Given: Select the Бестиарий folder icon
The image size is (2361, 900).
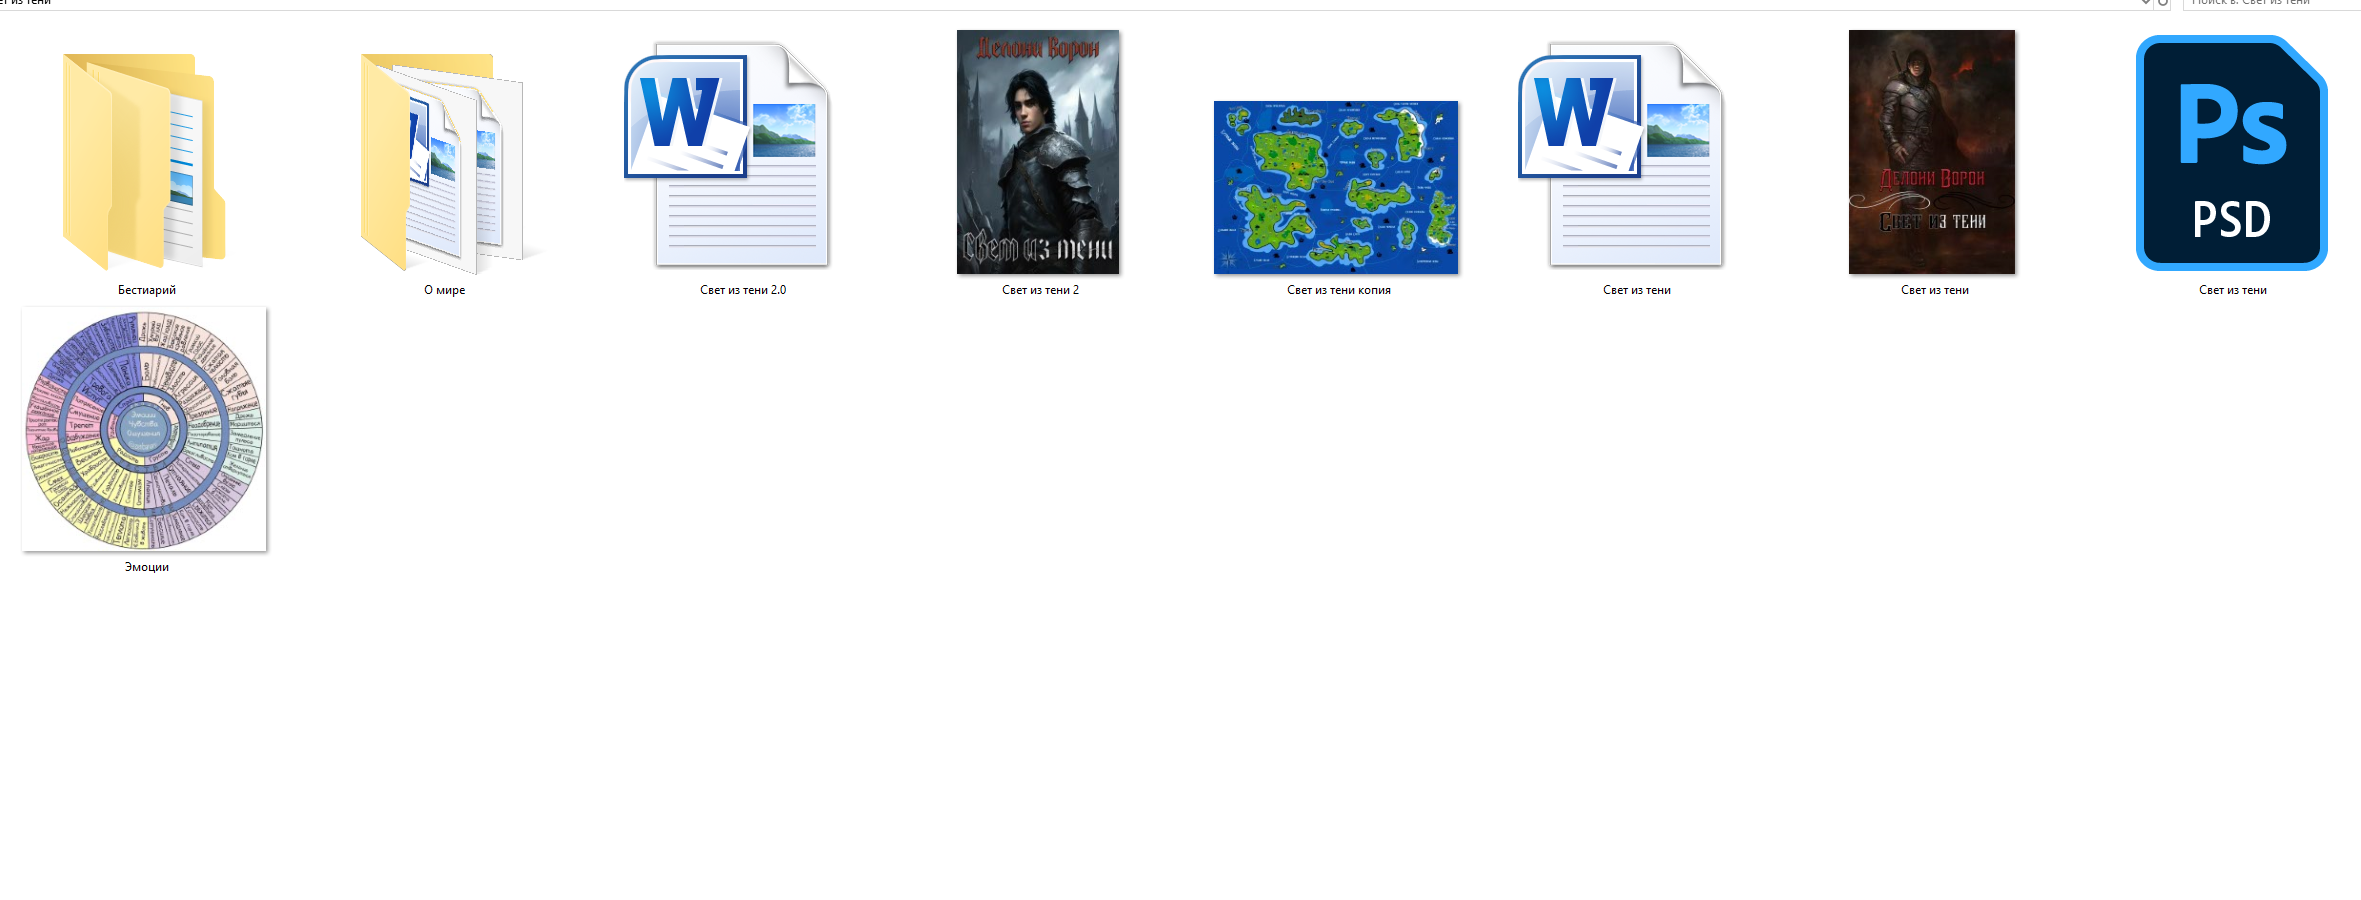Looking at the screenshot, I should pyautogui.click(x=144, y=160).
